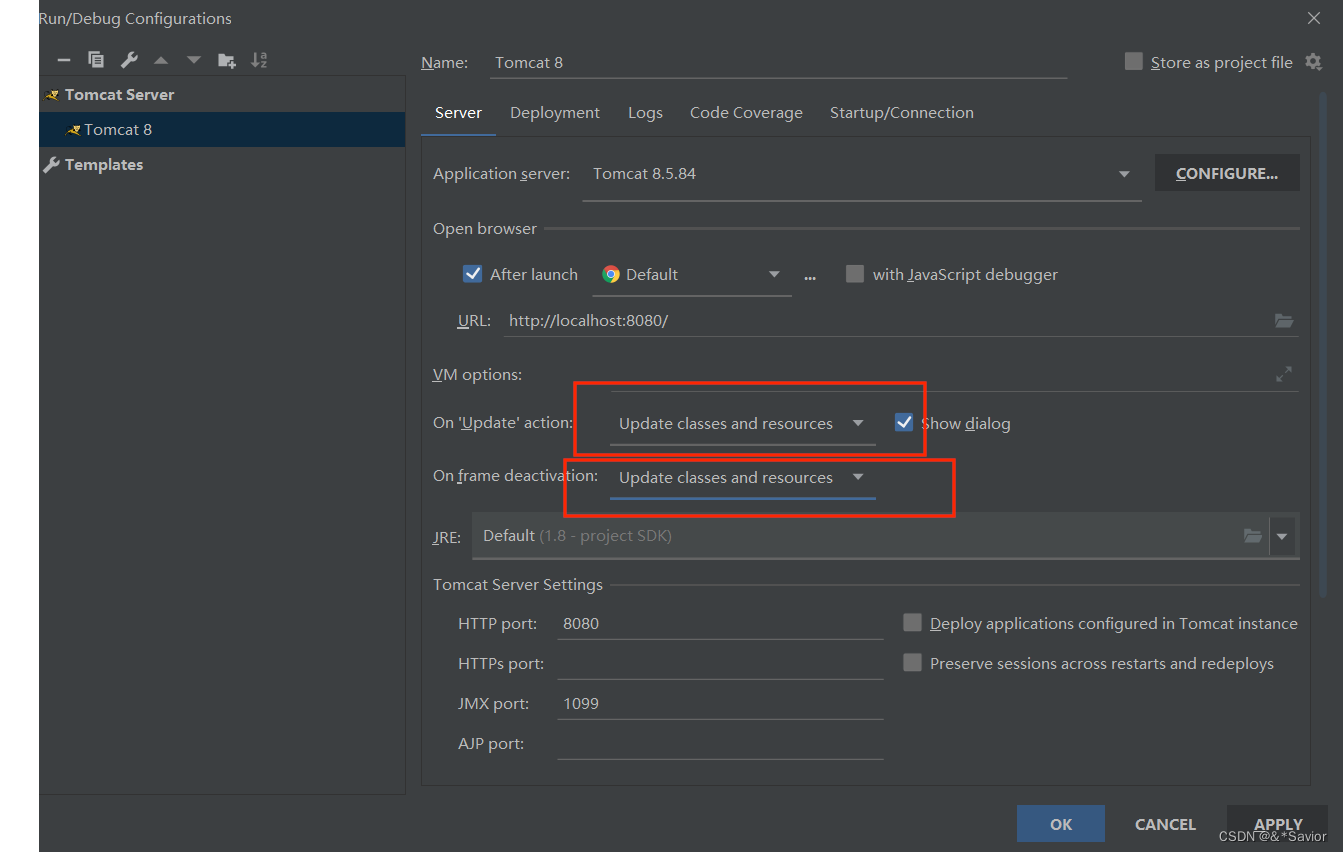Check Deploy applications configured in Tomcat instance
This screenshot has width=1343, height=852.
pyautogui.click(x=912, y=623)
